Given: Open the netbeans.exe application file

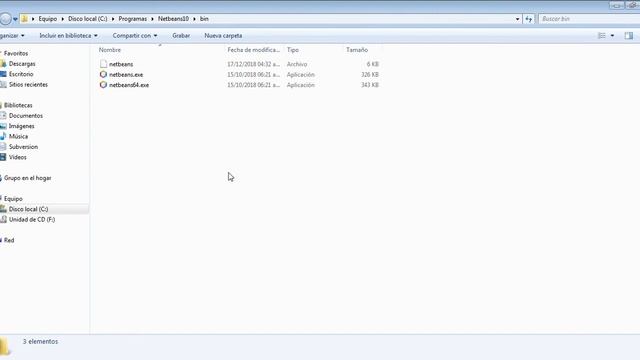Looking at the screenshot, I should (126, 75).
